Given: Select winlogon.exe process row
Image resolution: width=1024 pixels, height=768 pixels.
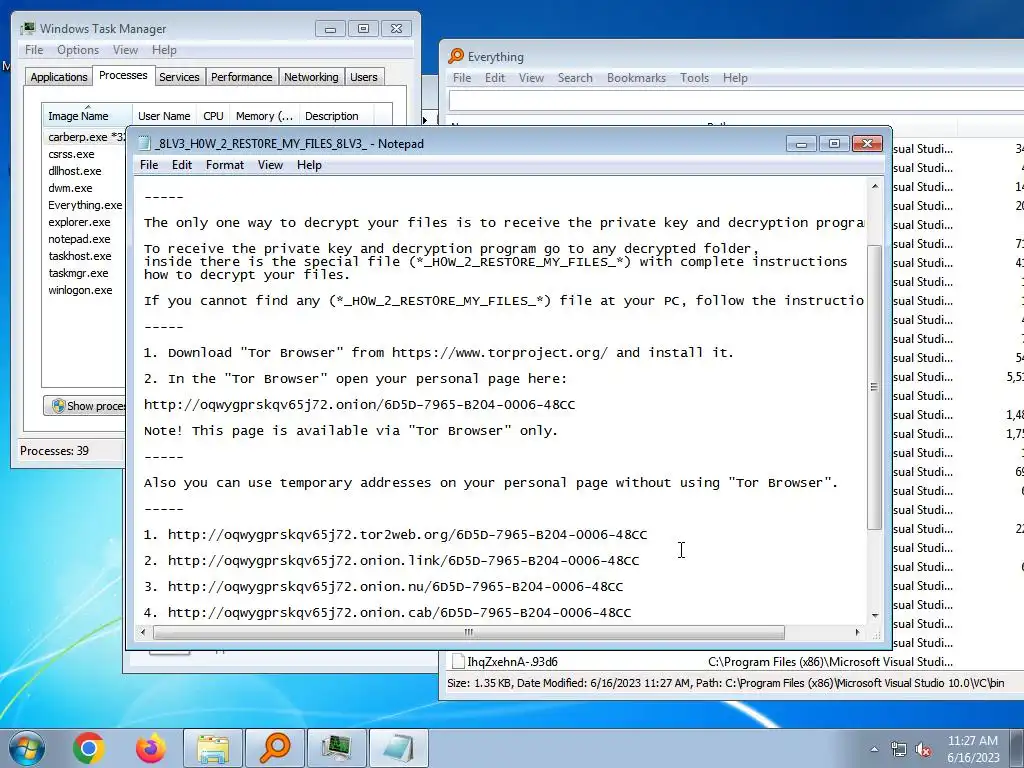Looking at the screenshot, I should pyautogui.click(x=85, y=290).
